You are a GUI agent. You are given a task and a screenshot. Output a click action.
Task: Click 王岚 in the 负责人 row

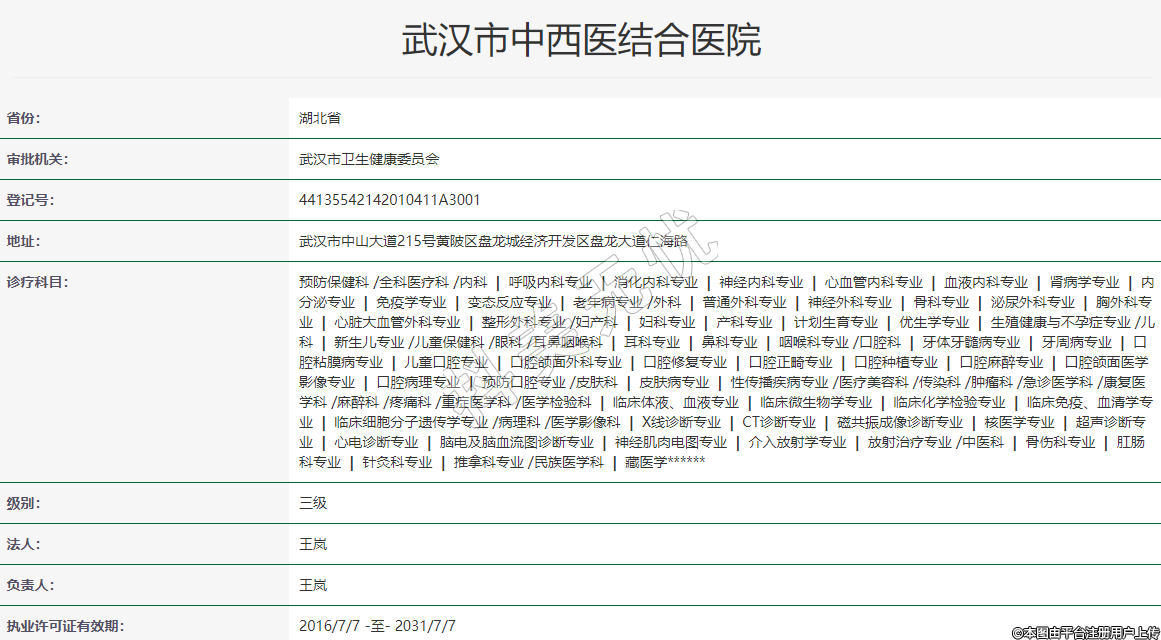click(313, 585)
